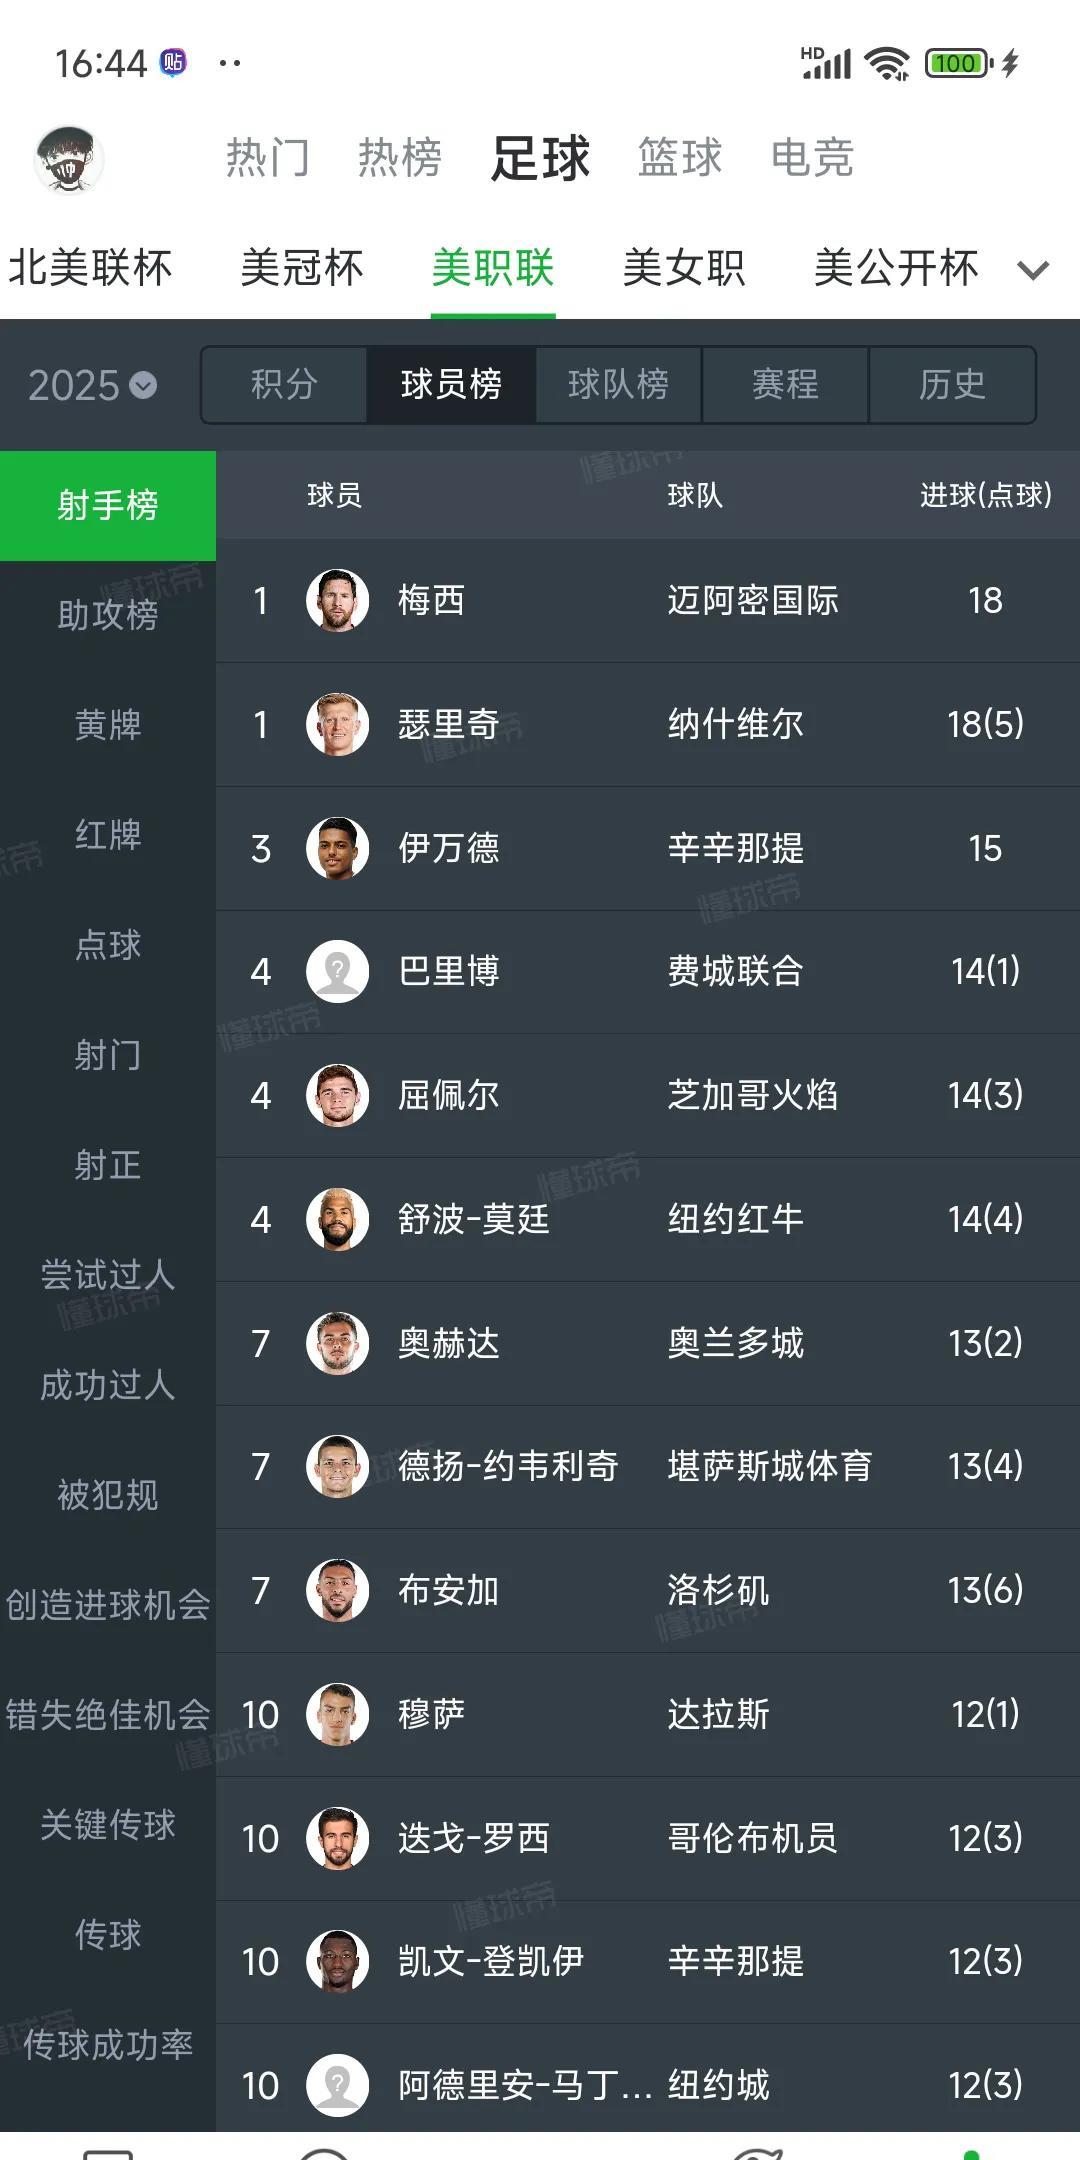Open the 2025 season dropdown

(x=92, y=385)
